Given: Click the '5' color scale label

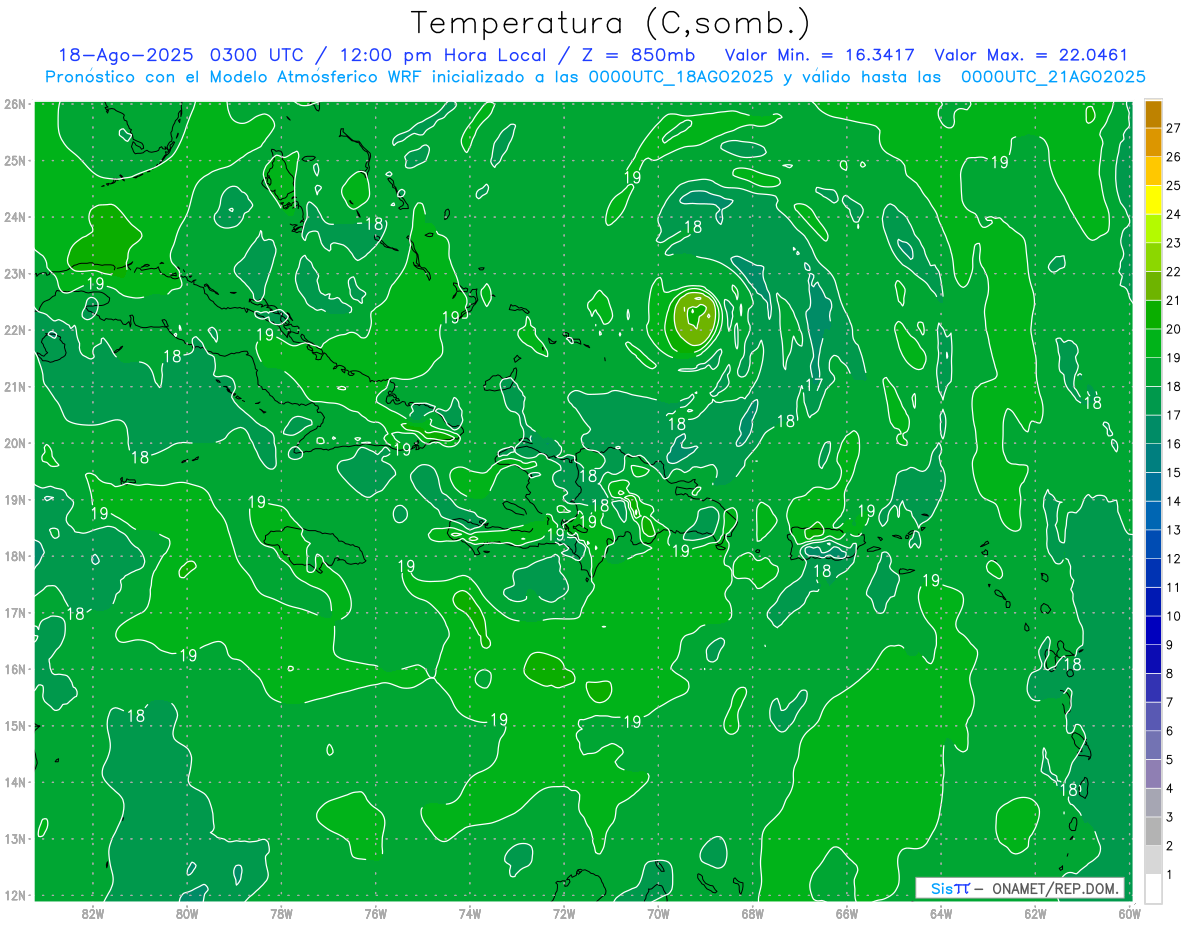Looking at the screenshot, I should (1169, 760).
